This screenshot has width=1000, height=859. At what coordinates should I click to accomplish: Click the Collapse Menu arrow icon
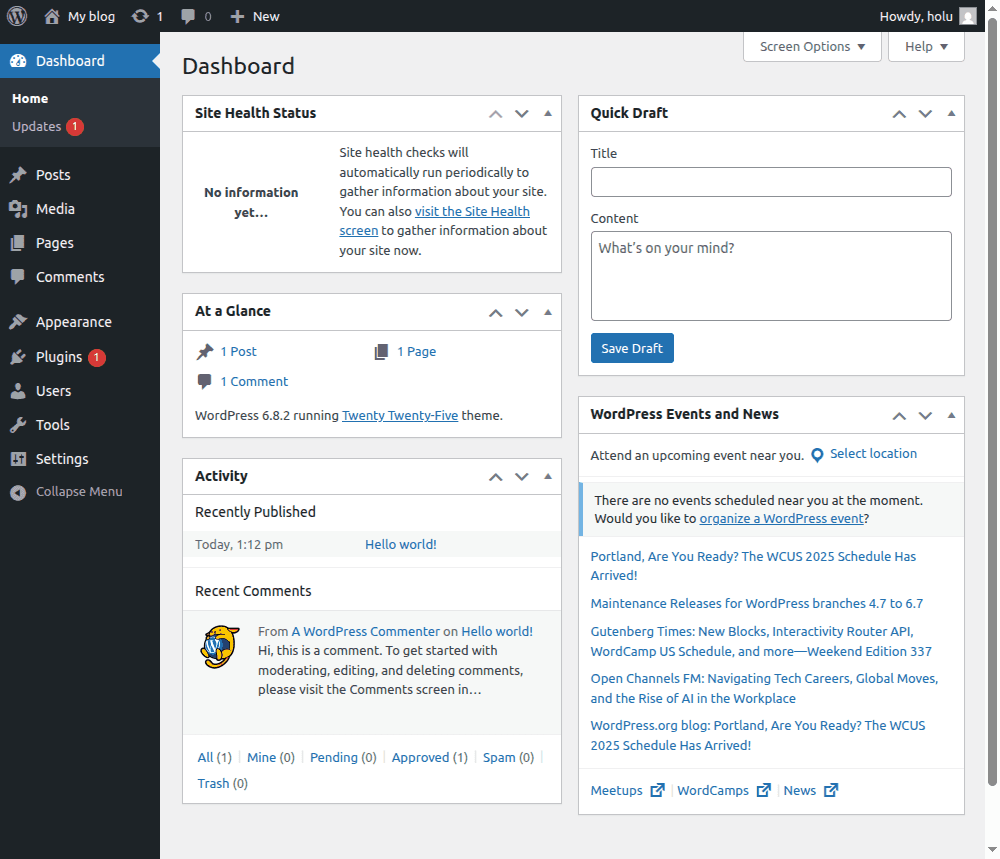(18, 492)
